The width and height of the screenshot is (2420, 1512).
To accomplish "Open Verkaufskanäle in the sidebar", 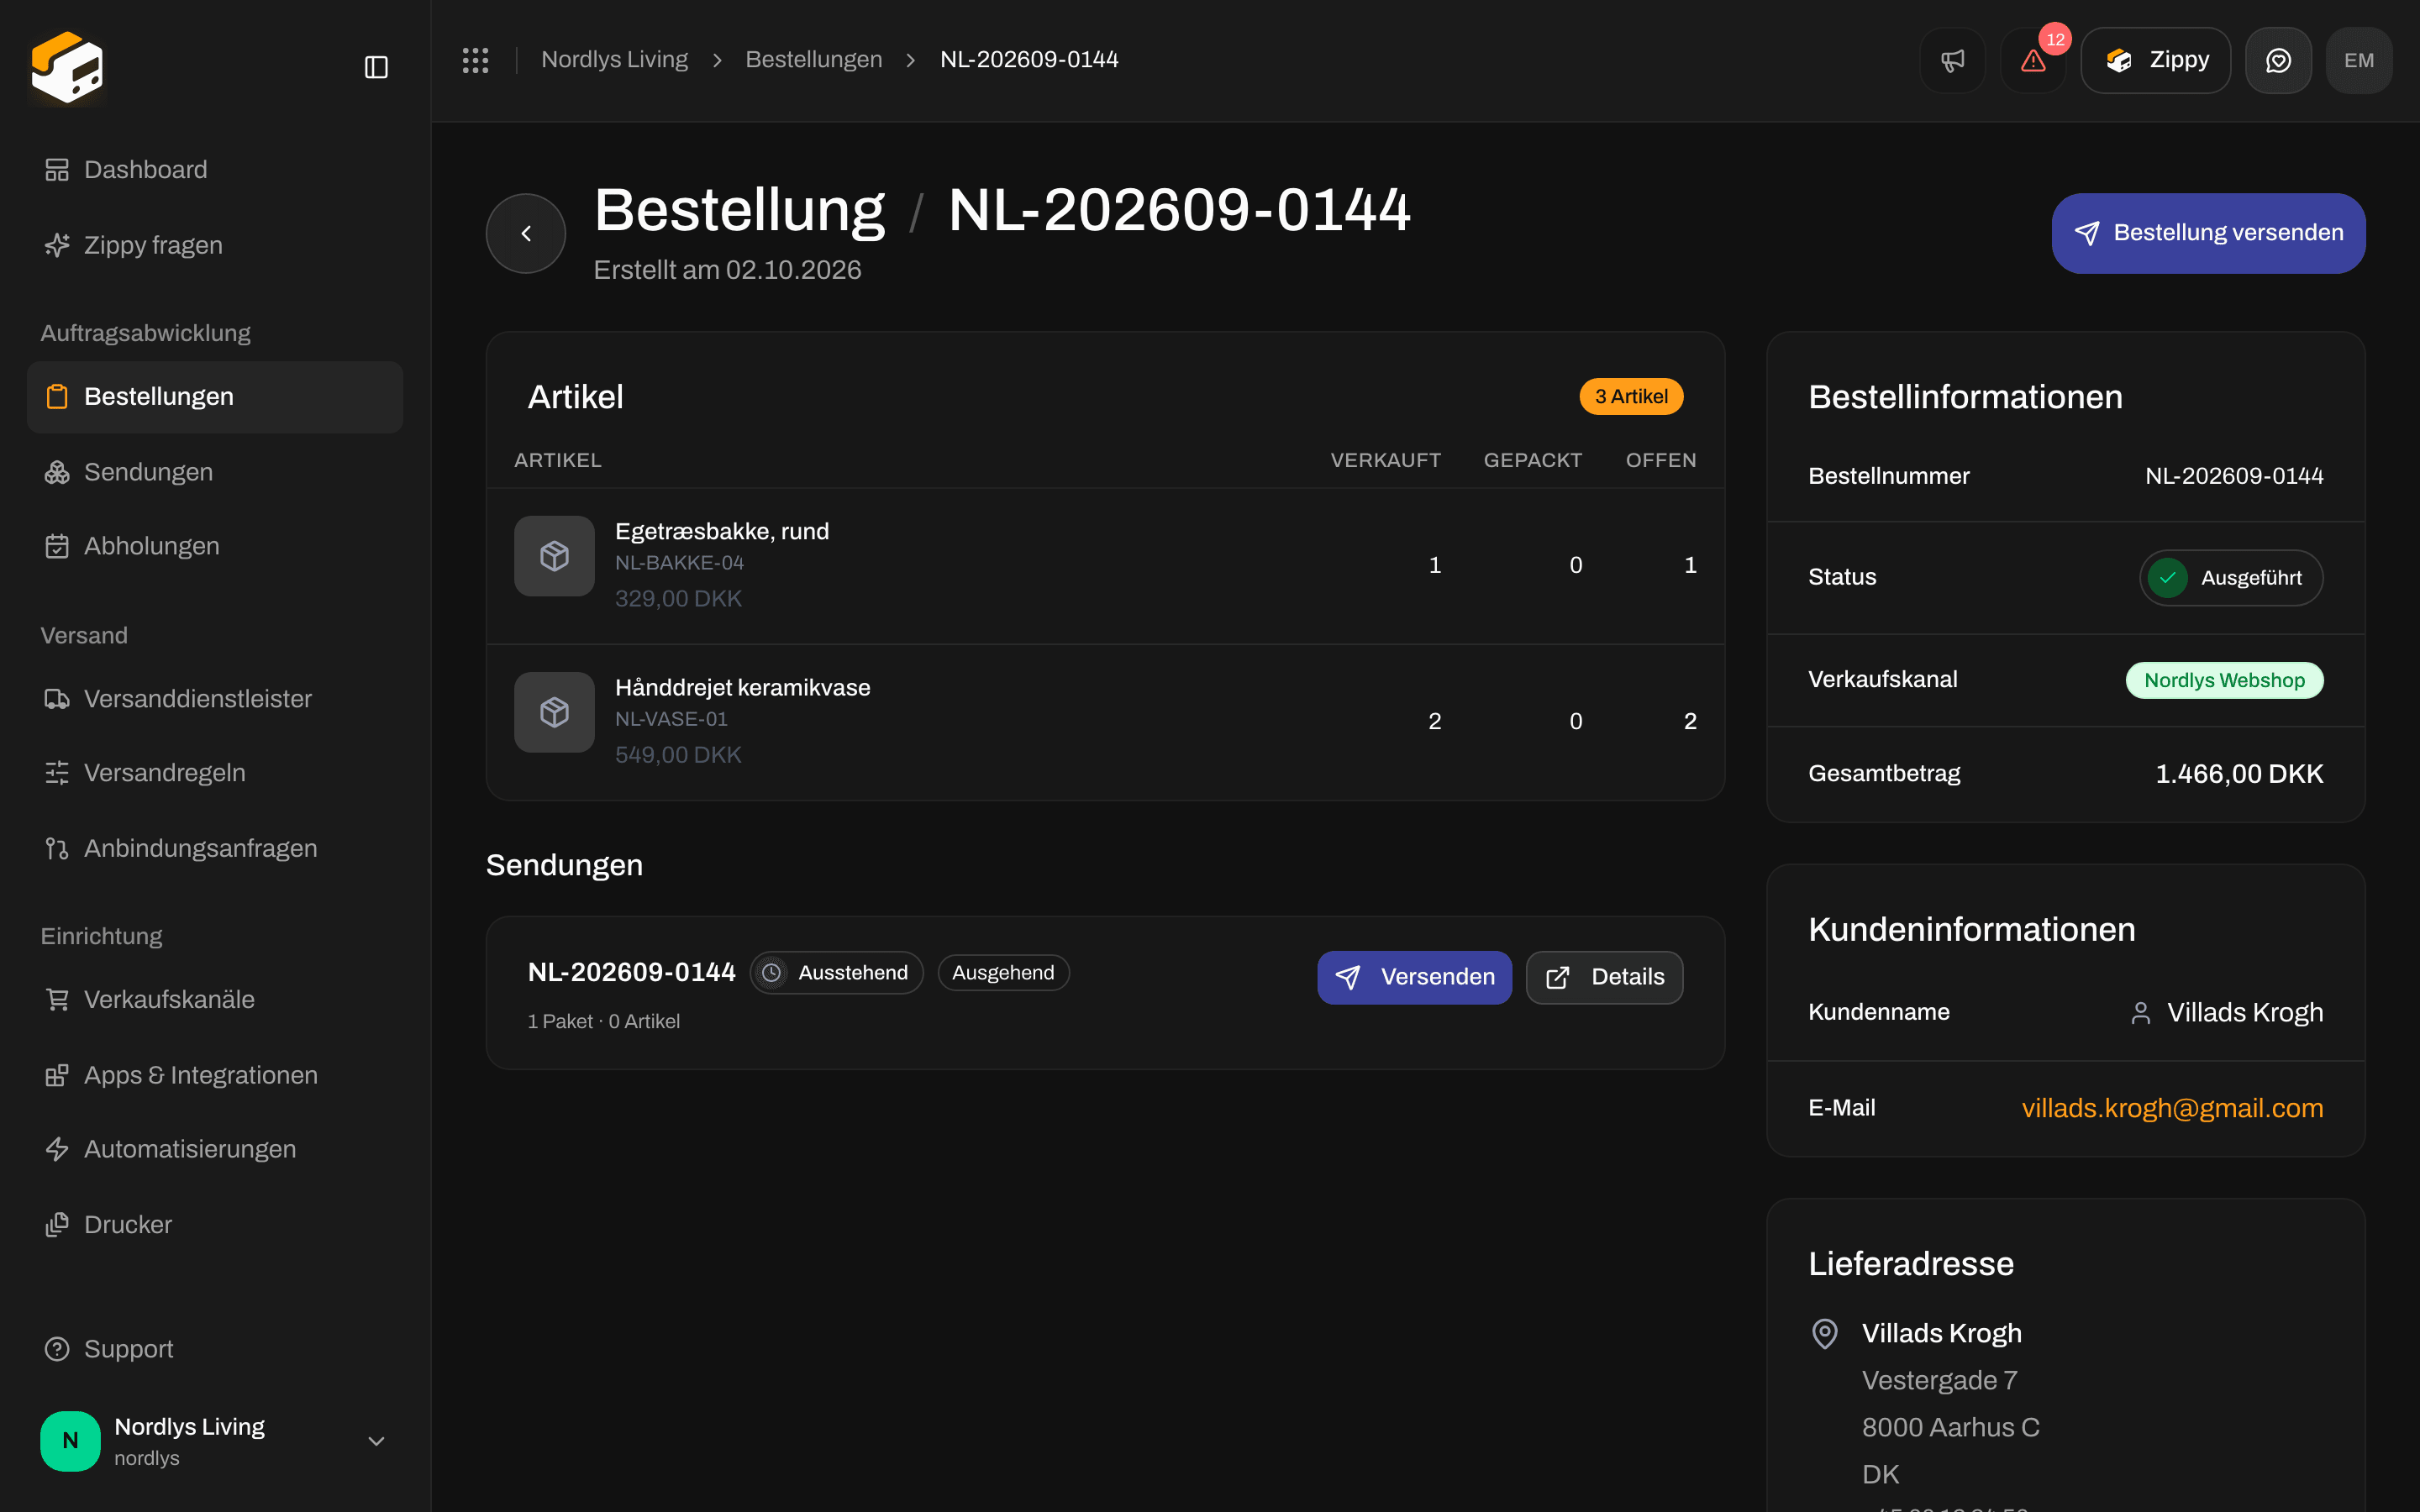I will coord(215,1000).
